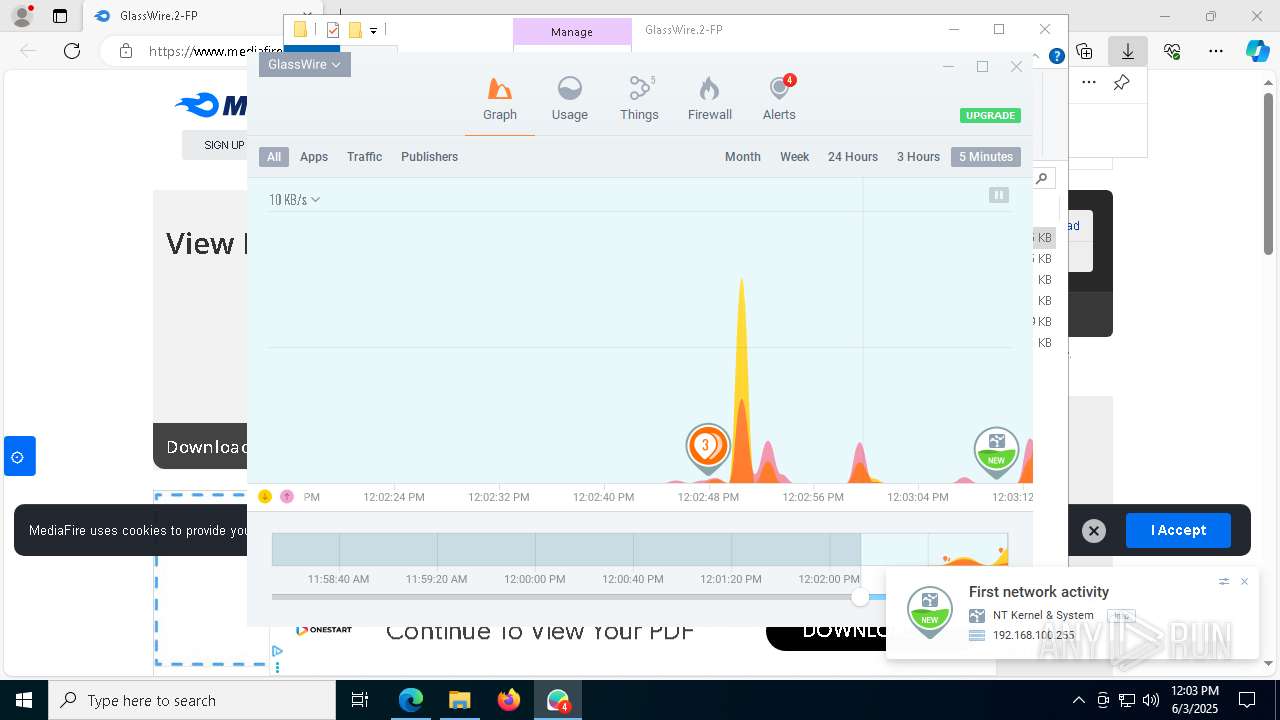Click the First network activity title

pyautogui.click(x=1039, y=592)
